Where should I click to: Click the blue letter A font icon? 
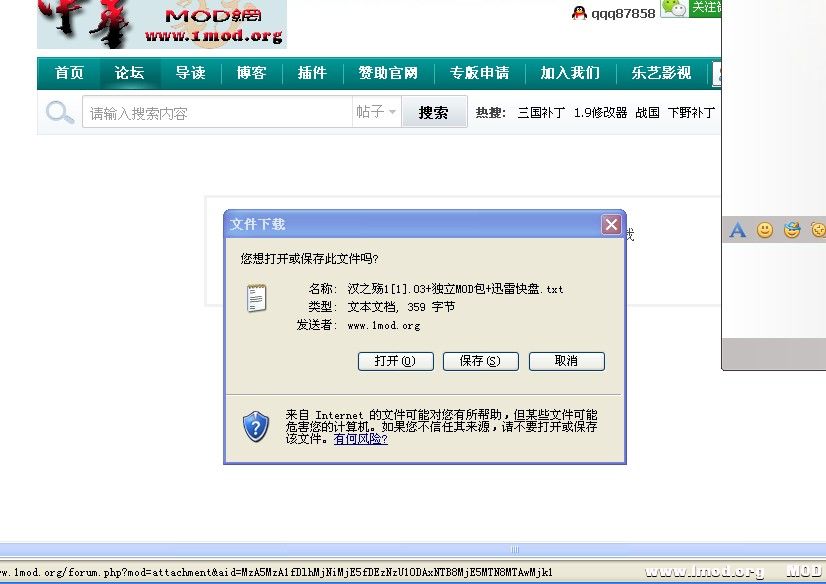pos(736,230)
